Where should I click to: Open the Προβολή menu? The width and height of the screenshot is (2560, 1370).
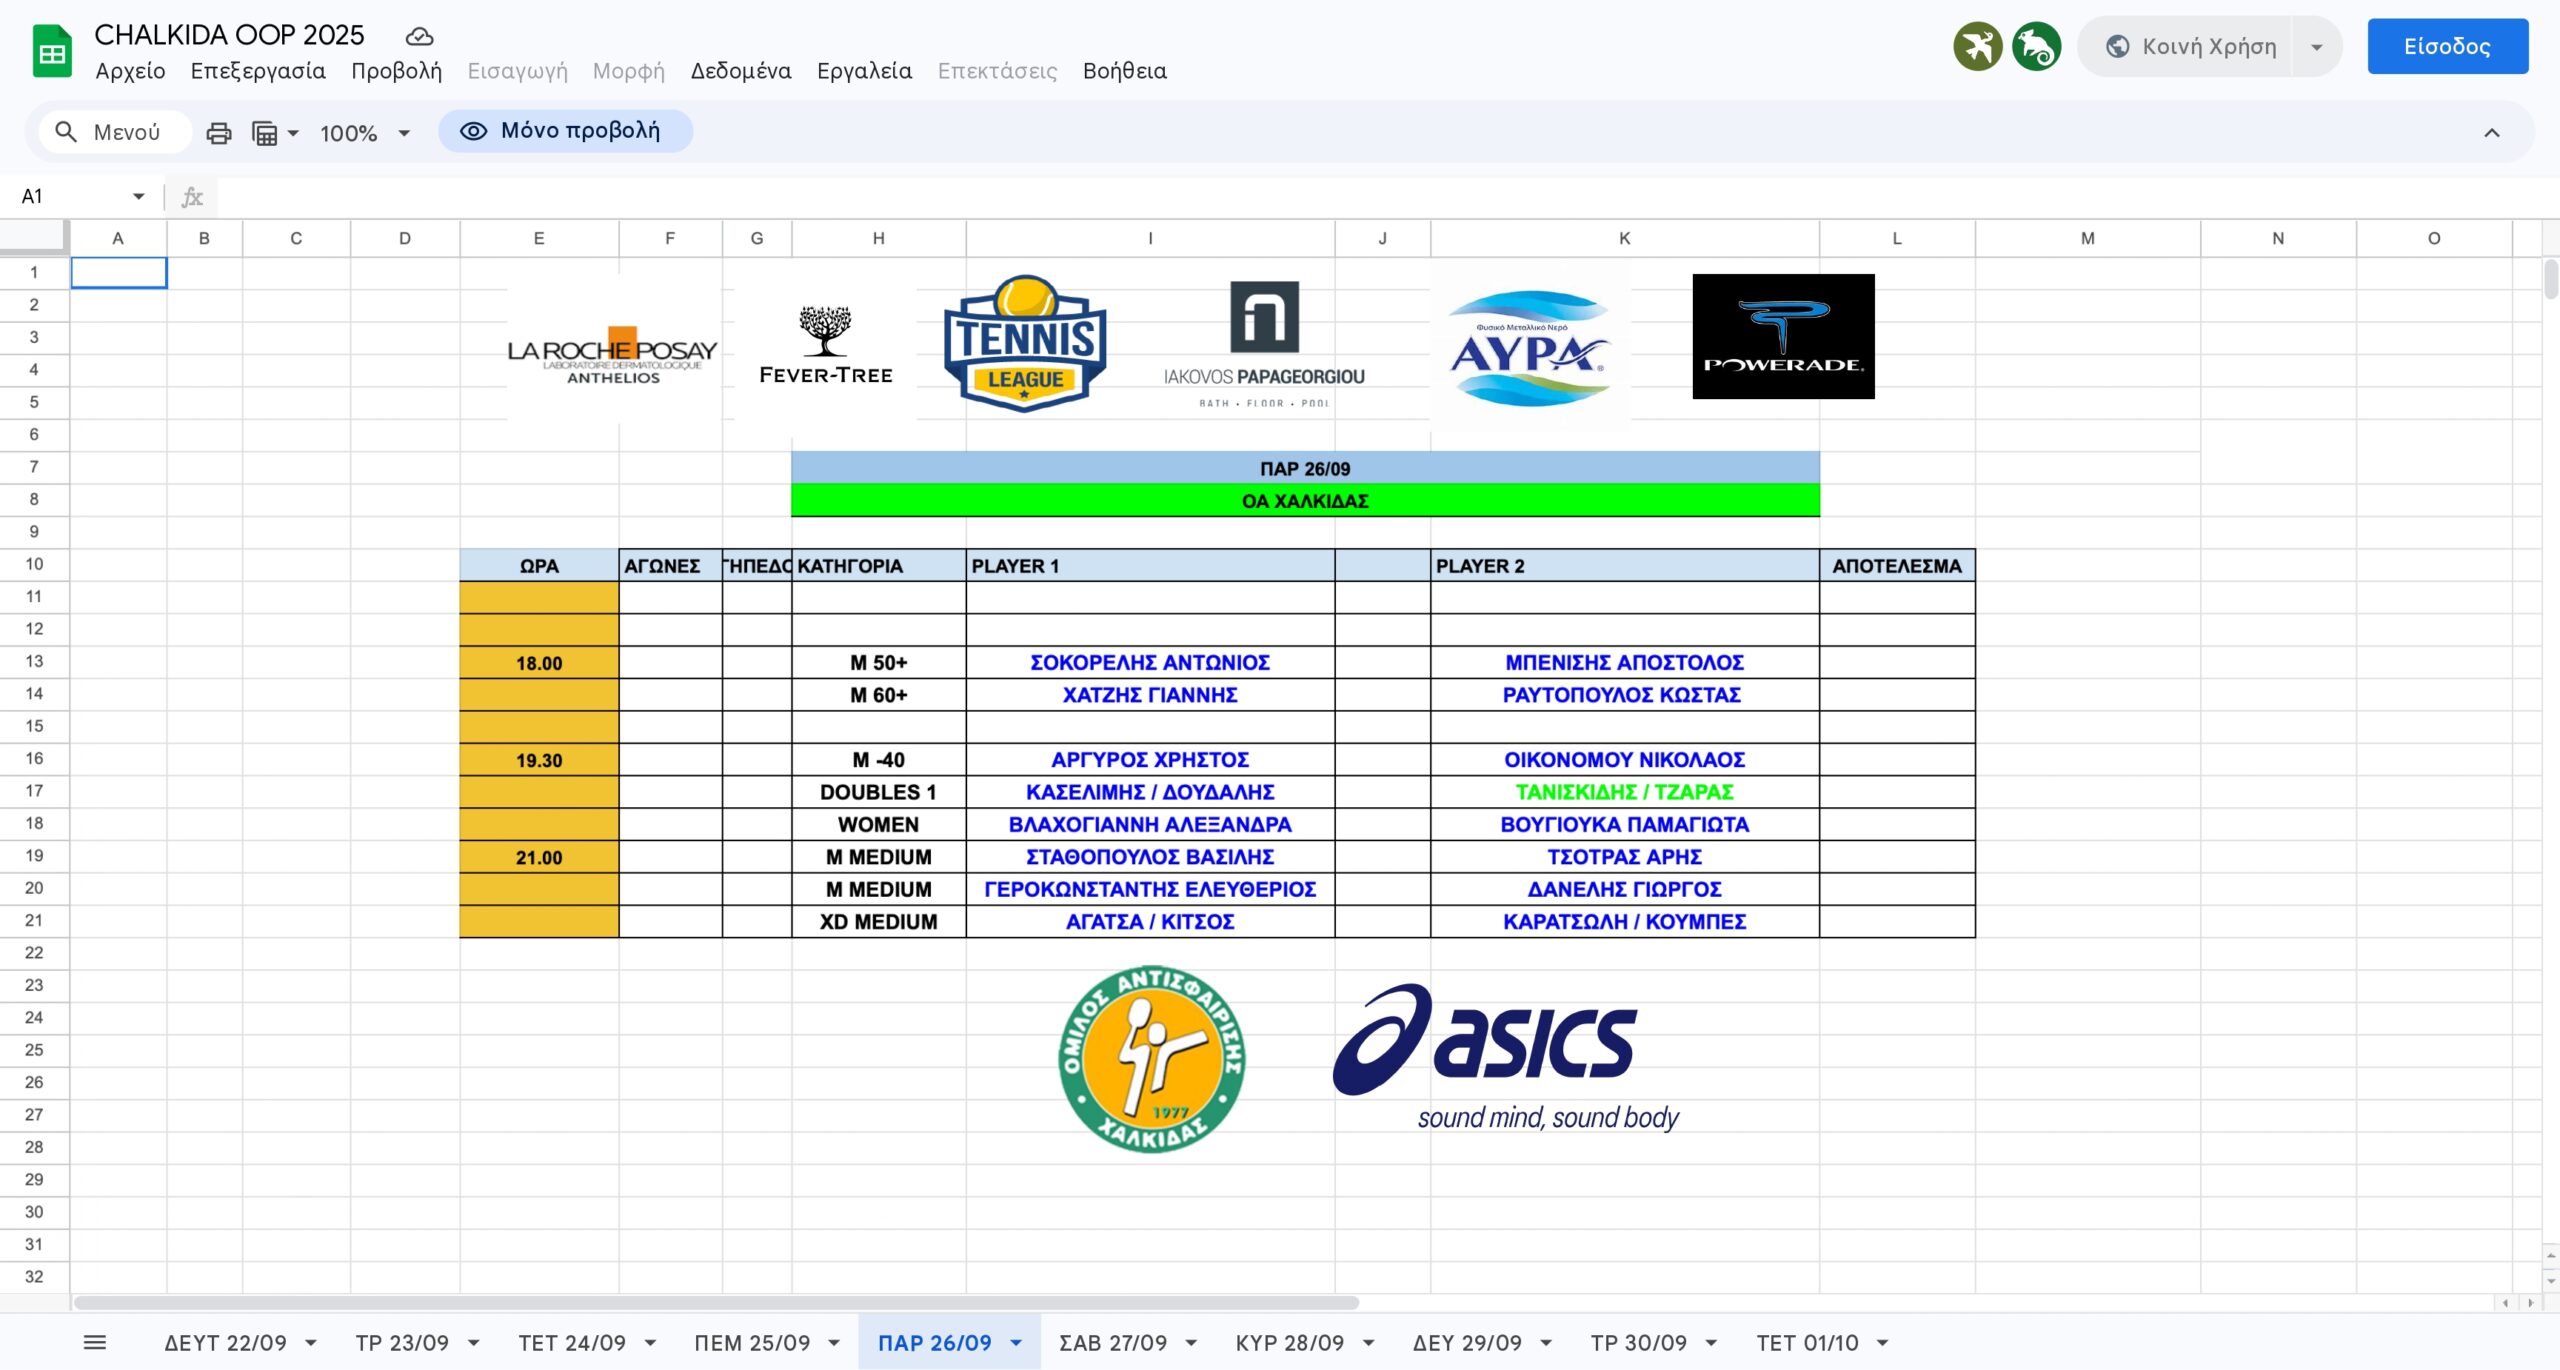click(x=396, y=71)
